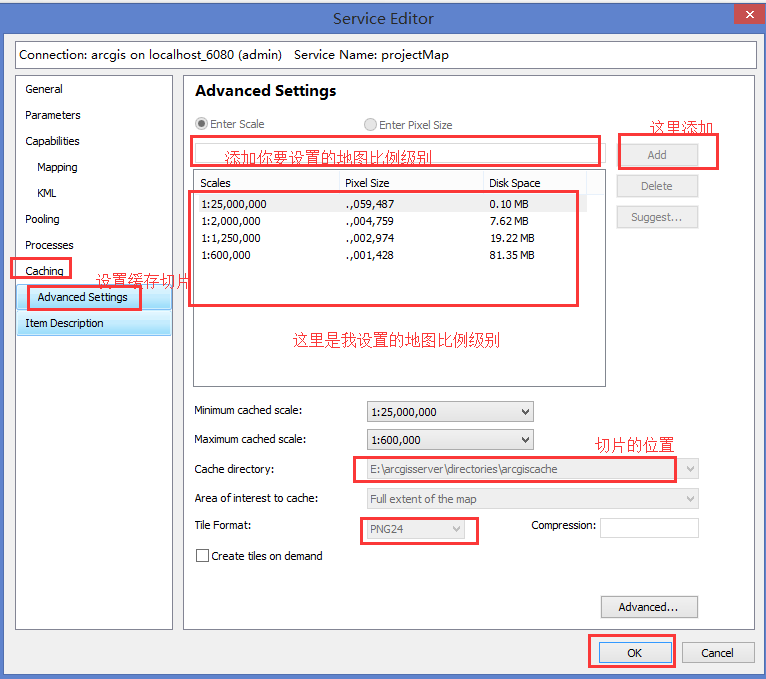This screenshot has width=766, height=679.
Task: Open the Parameters page
Action: (x=53, y=115)
